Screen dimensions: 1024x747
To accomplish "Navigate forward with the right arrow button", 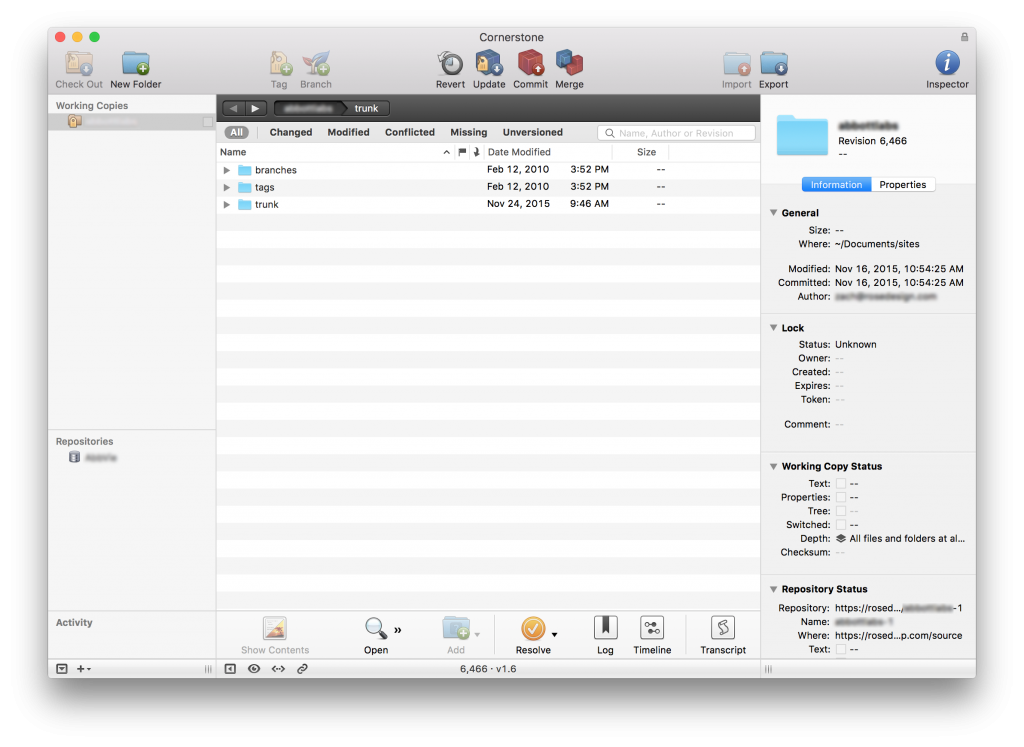I will (x=255, y=108).
